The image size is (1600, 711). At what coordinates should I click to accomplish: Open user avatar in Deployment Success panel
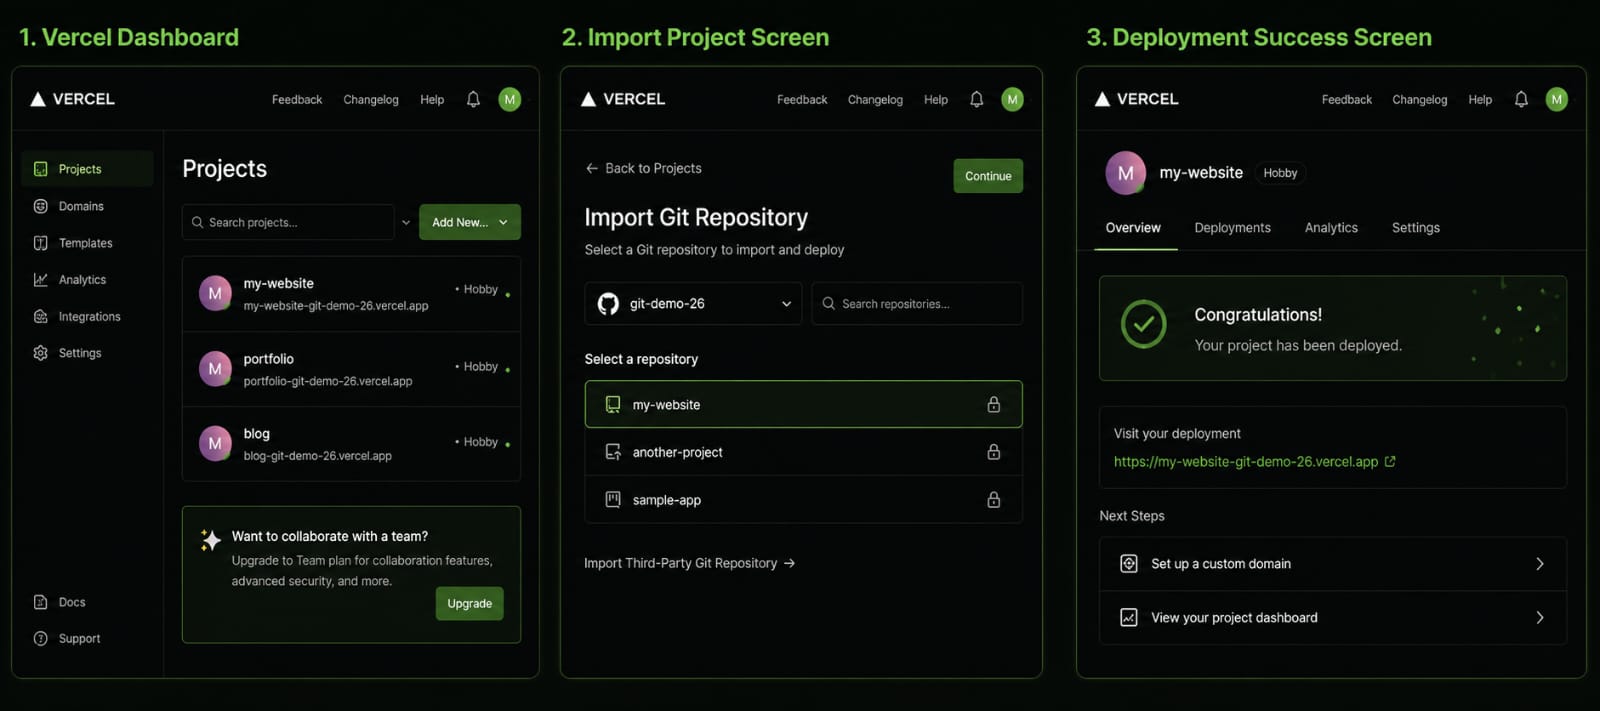[1557, 99]
